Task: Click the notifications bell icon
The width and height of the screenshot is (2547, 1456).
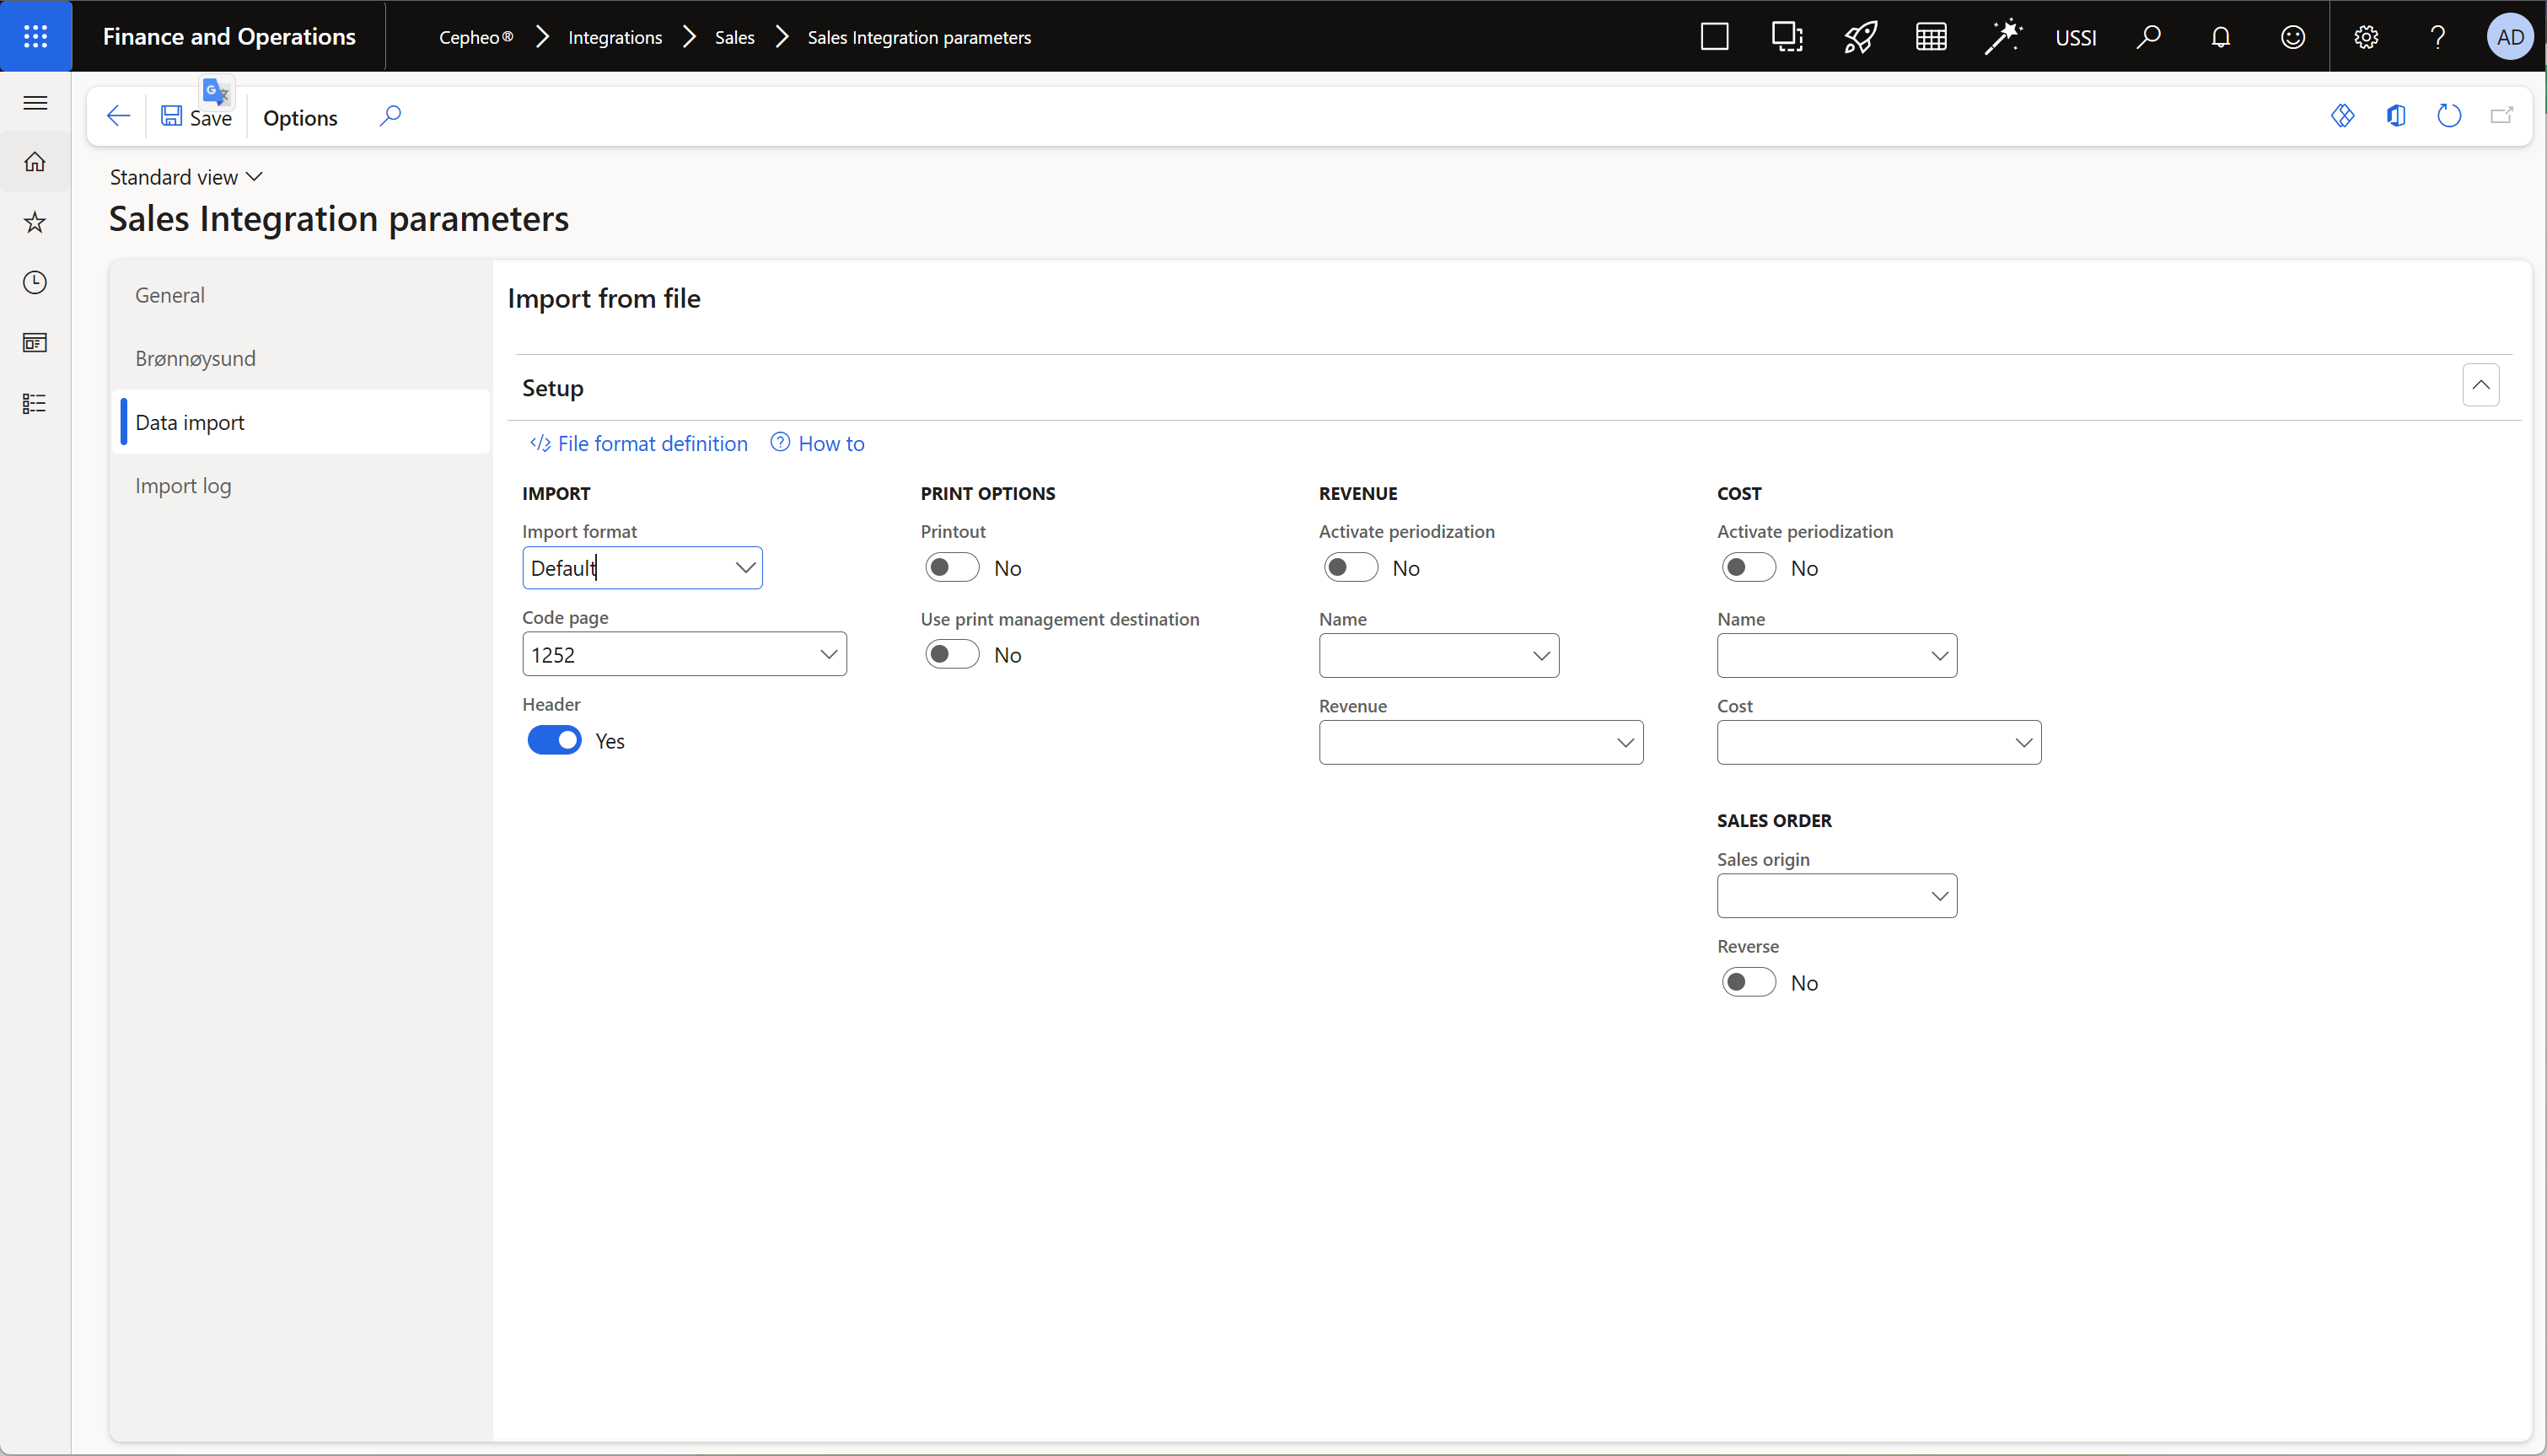Action: pyautogui.click(x=2220, y=37)
